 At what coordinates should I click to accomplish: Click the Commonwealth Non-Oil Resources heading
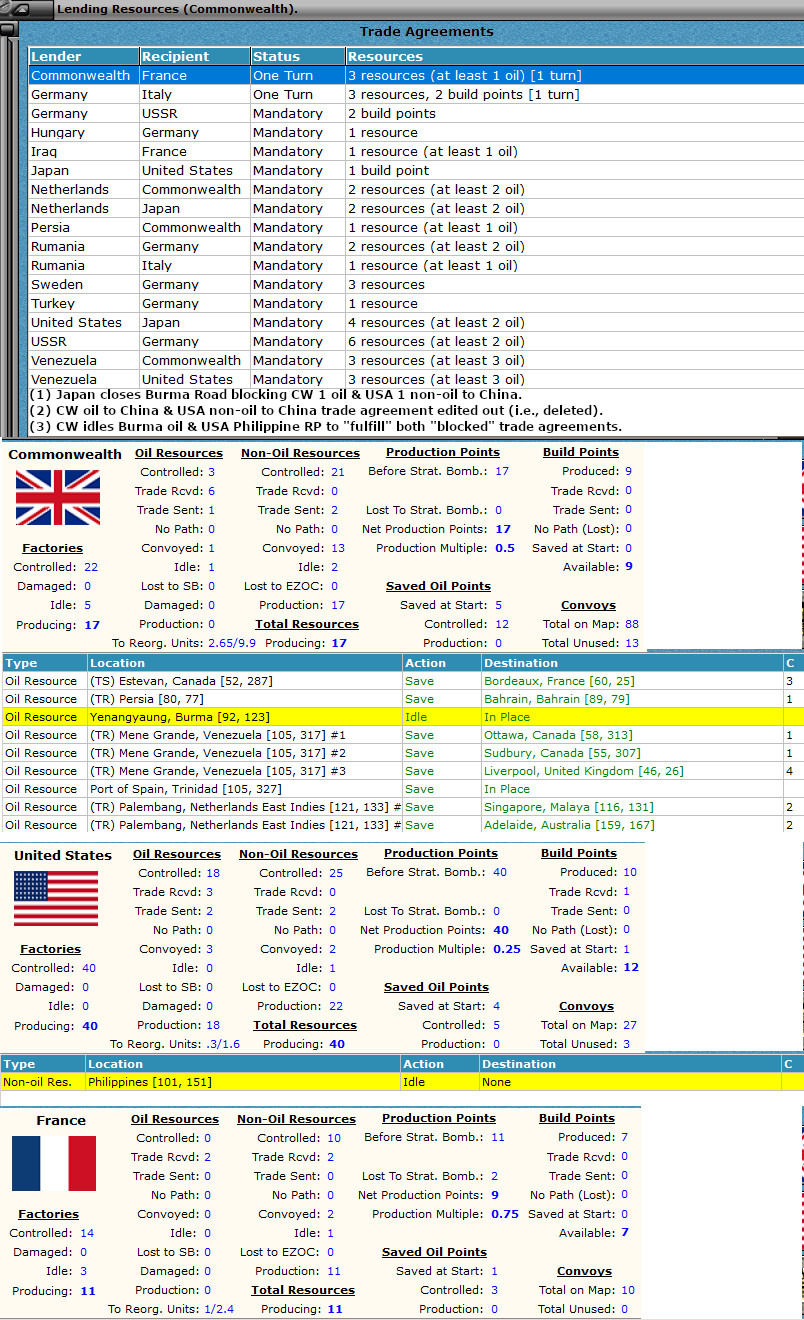(x=301, y=453)
